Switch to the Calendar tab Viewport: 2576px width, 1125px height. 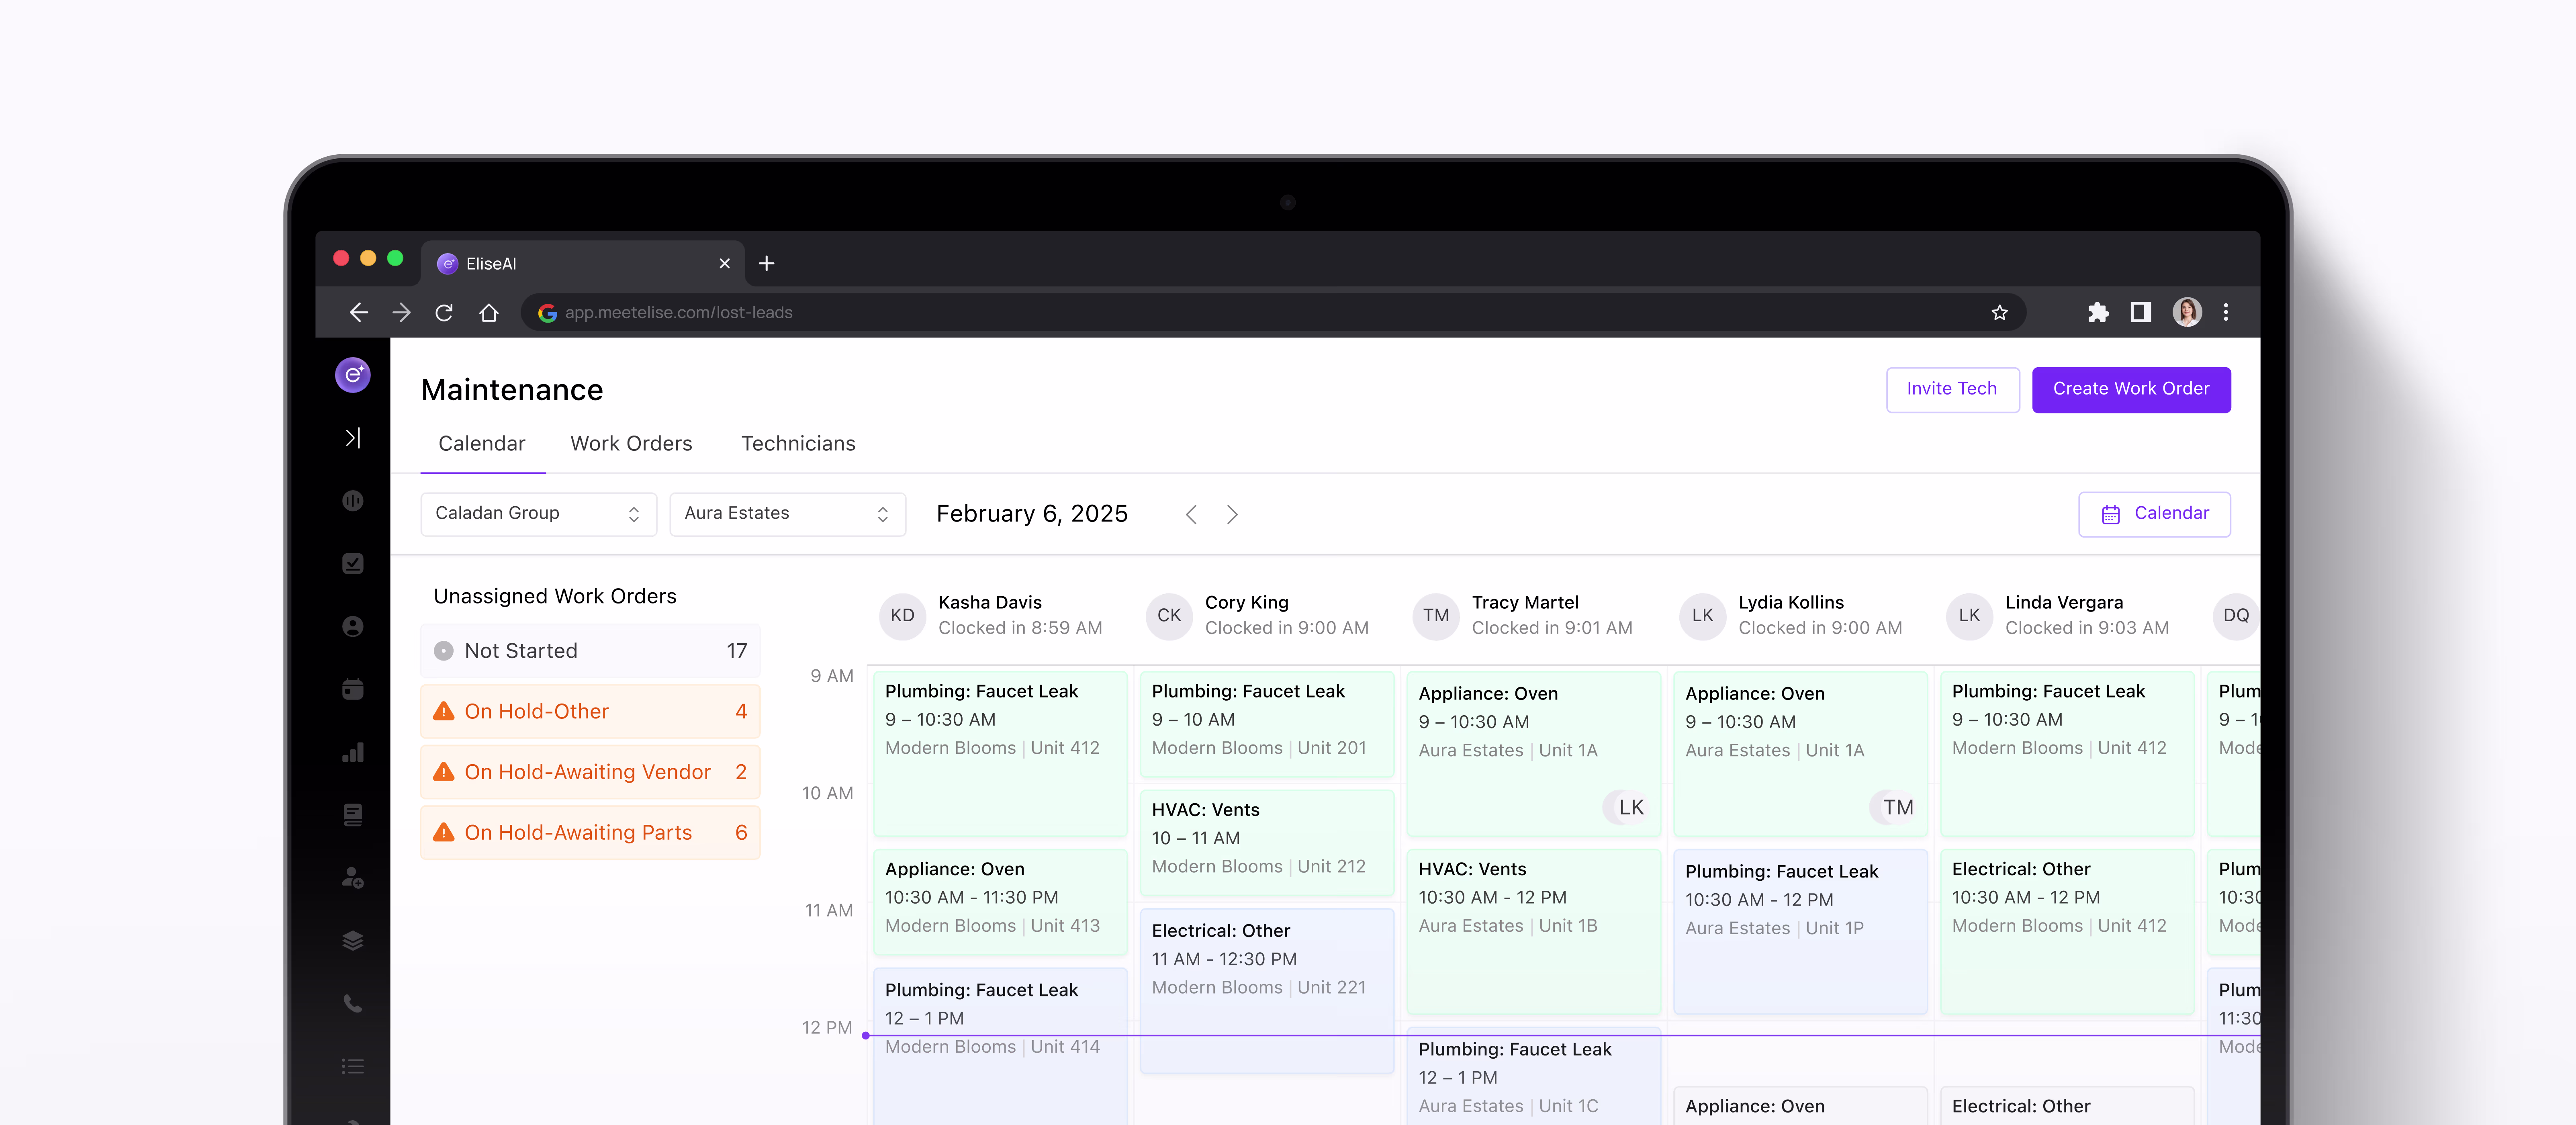(482, 444)
